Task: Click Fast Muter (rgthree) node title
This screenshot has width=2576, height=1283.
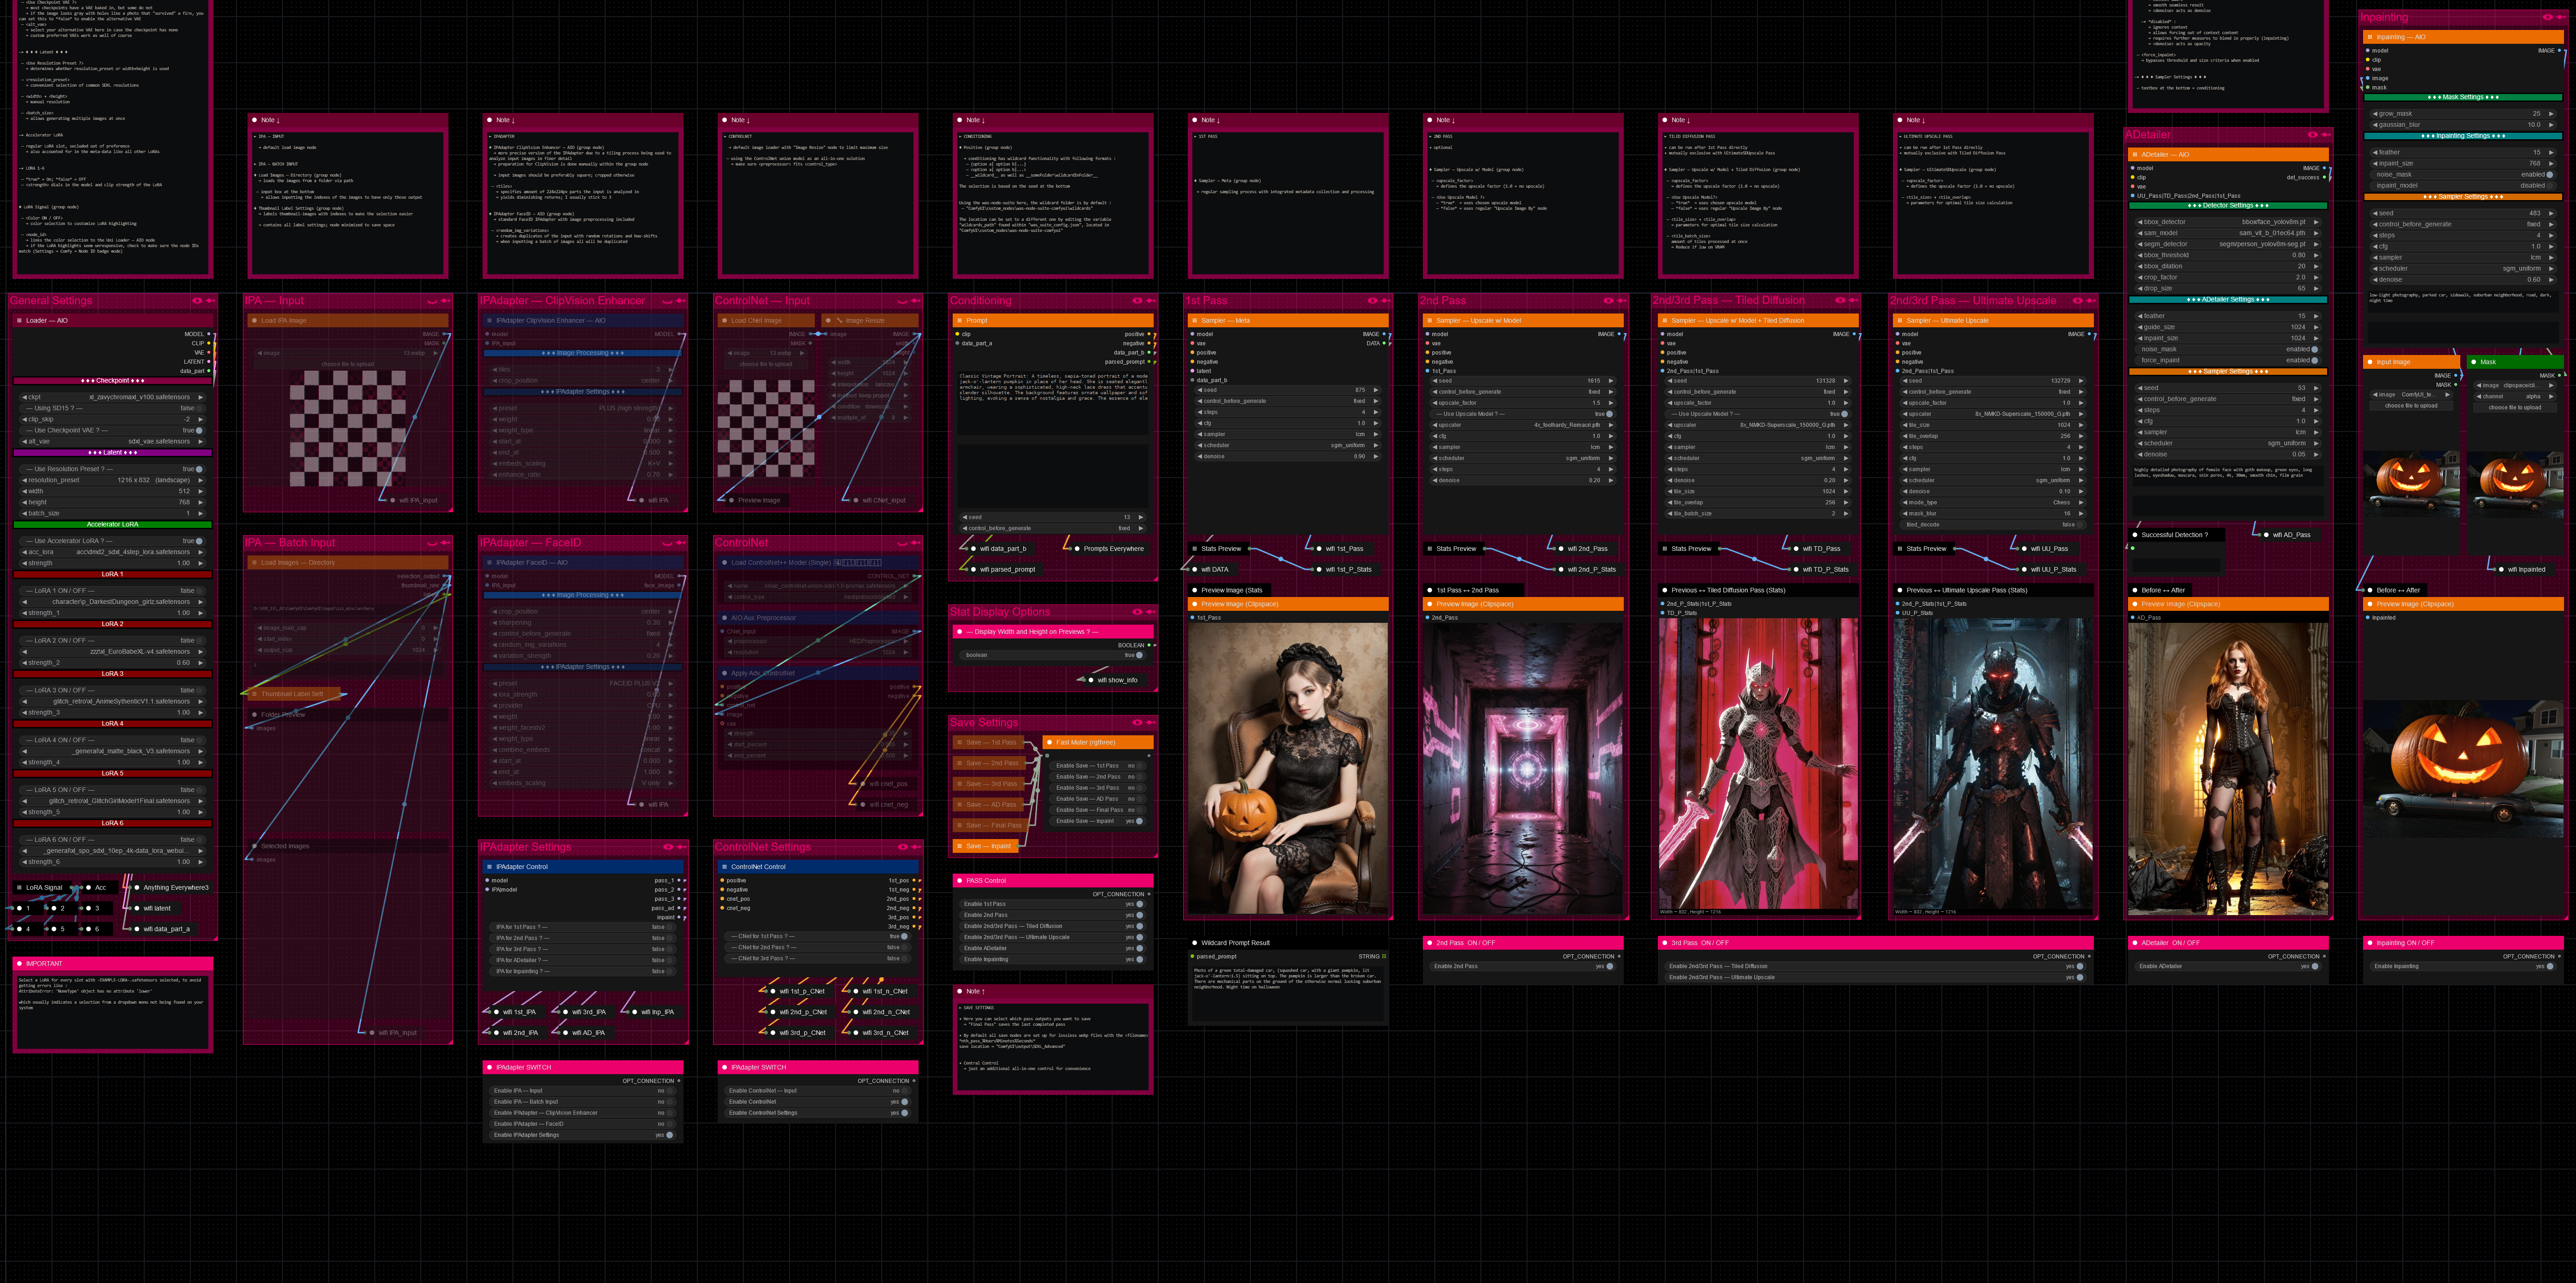Action: [x=1085, y=742]
